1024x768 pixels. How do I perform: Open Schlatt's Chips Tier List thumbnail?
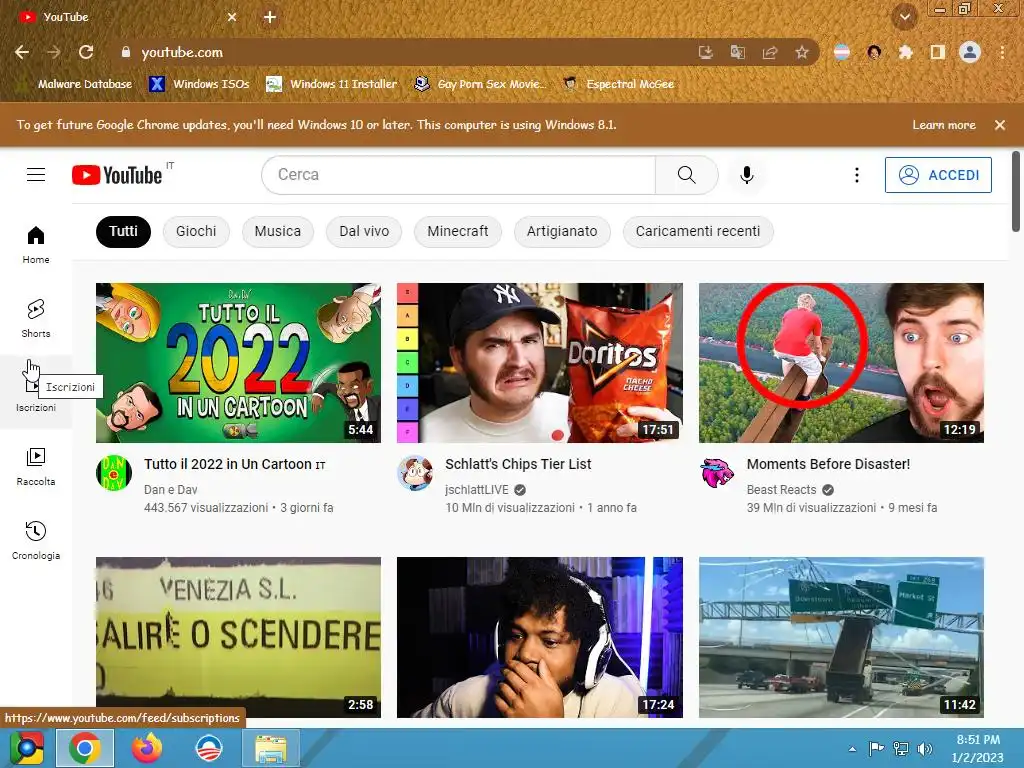tap(539, 362)
